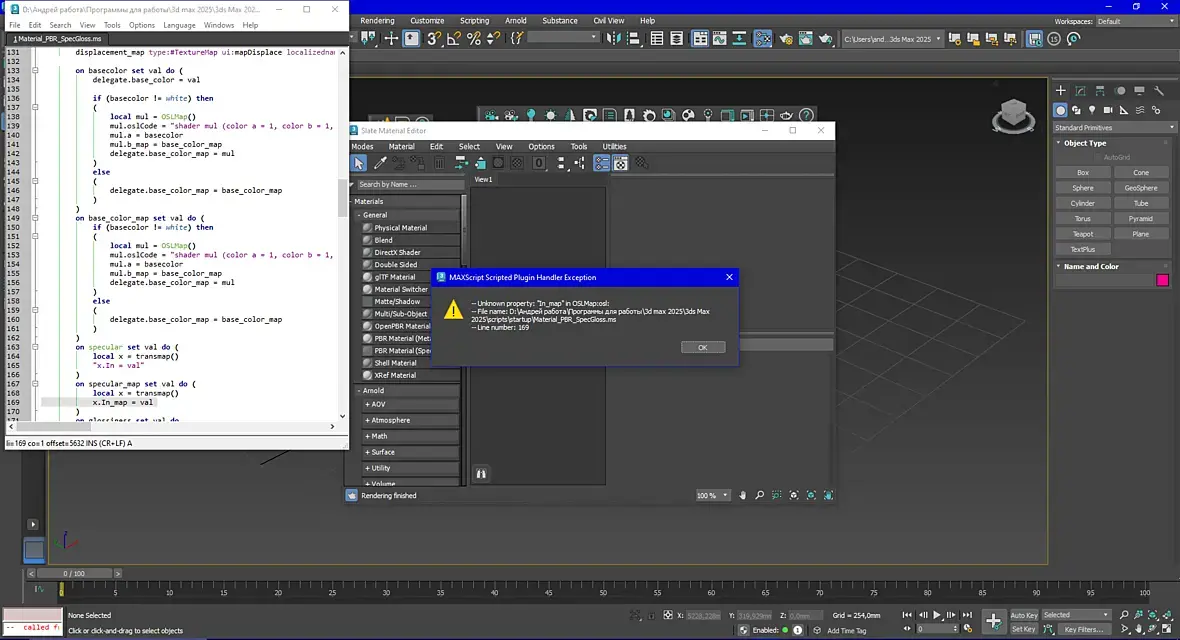Image resolution: width=1180 pixels, height=640 pixels.
Task: Select the arrow Select tool in Slate editor
Action: pyautogui.click(x=359, y=163)
